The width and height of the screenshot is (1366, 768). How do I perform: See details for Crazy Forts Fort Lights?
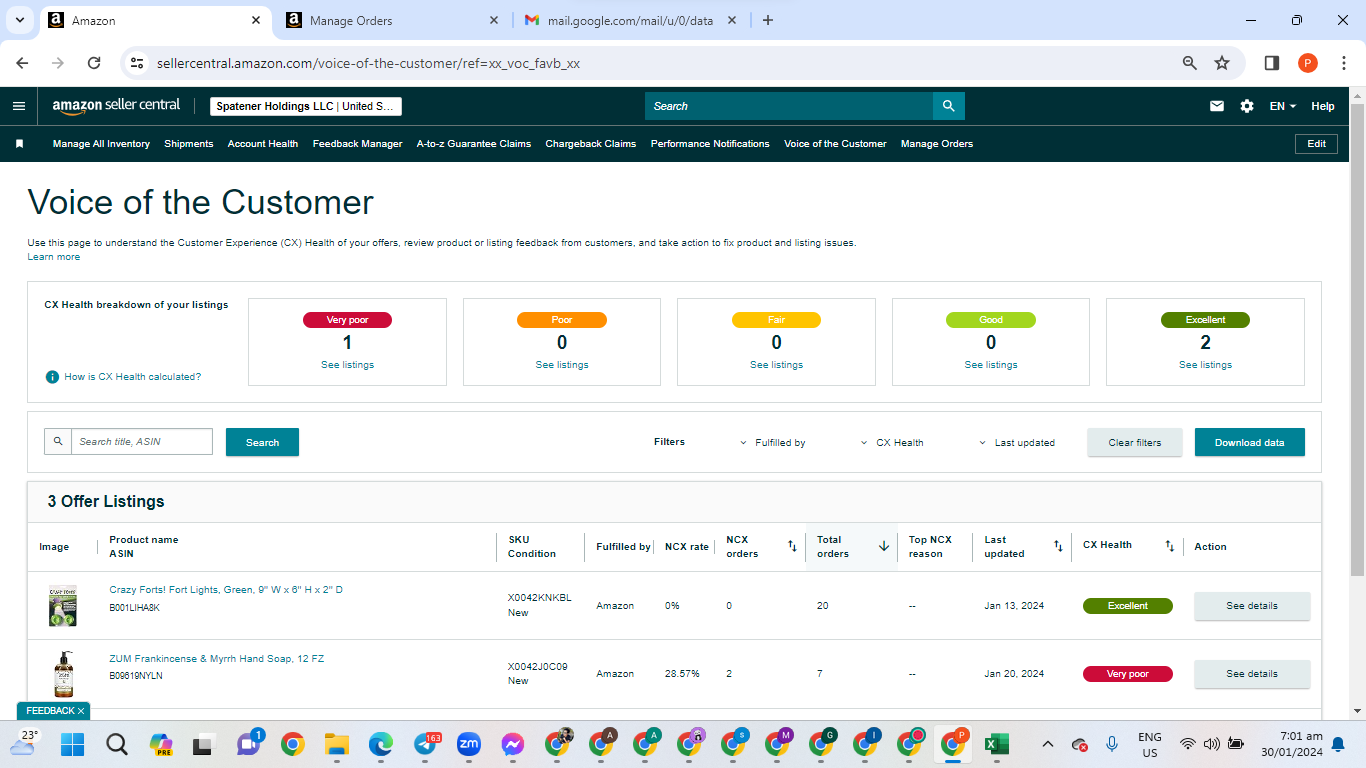tap(1252, 606)
